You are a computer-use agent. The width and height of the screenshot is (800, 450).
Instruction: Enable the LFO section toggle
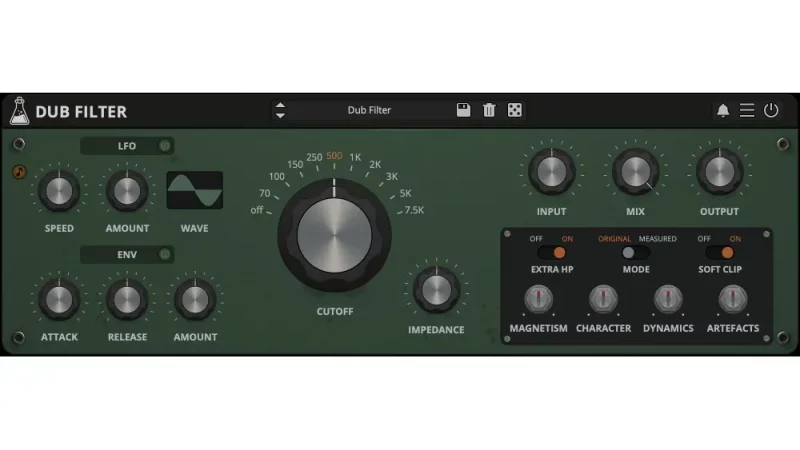(165, 146)
